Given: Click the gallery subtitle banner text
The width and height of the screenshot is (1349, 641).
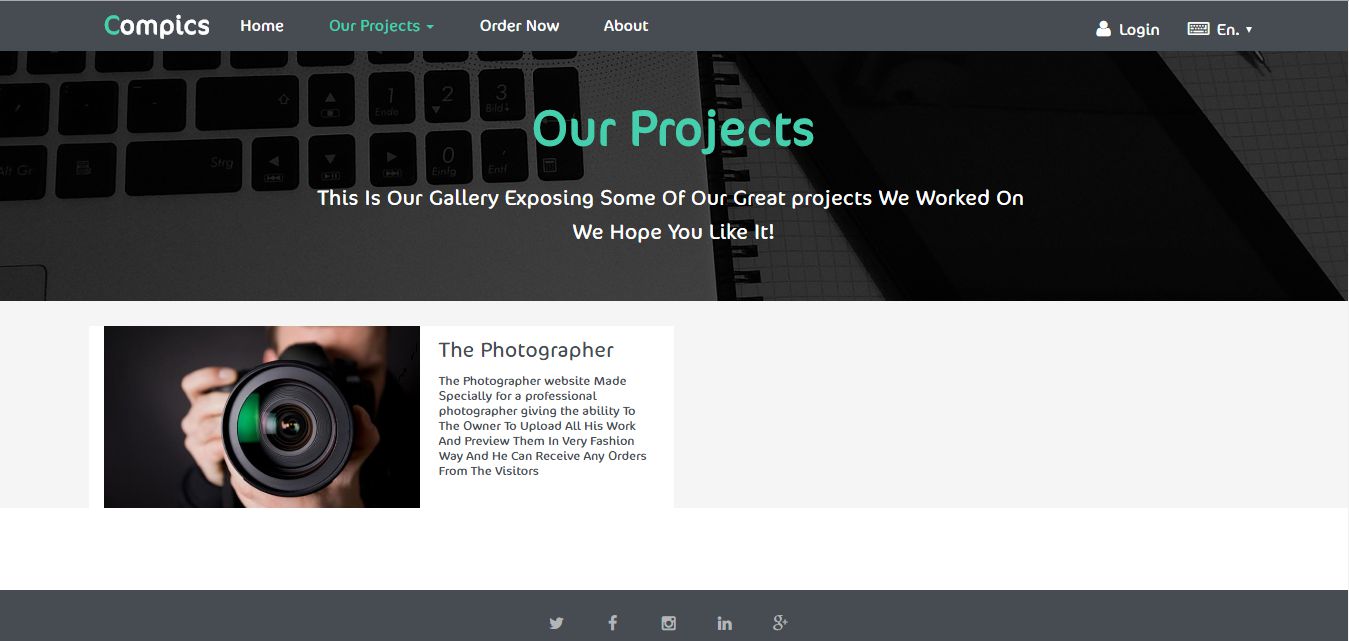Looking at the screenshot, I should coord(671,198).
